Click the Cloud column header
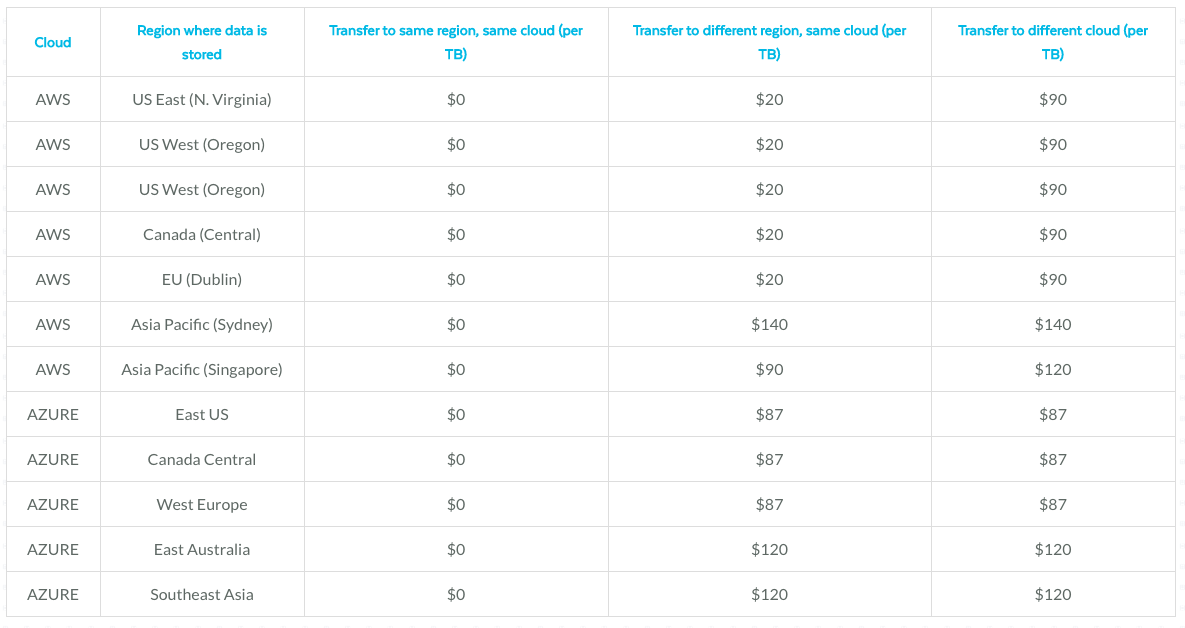This screenshot has height=628, width=1185. pos(53,42)
